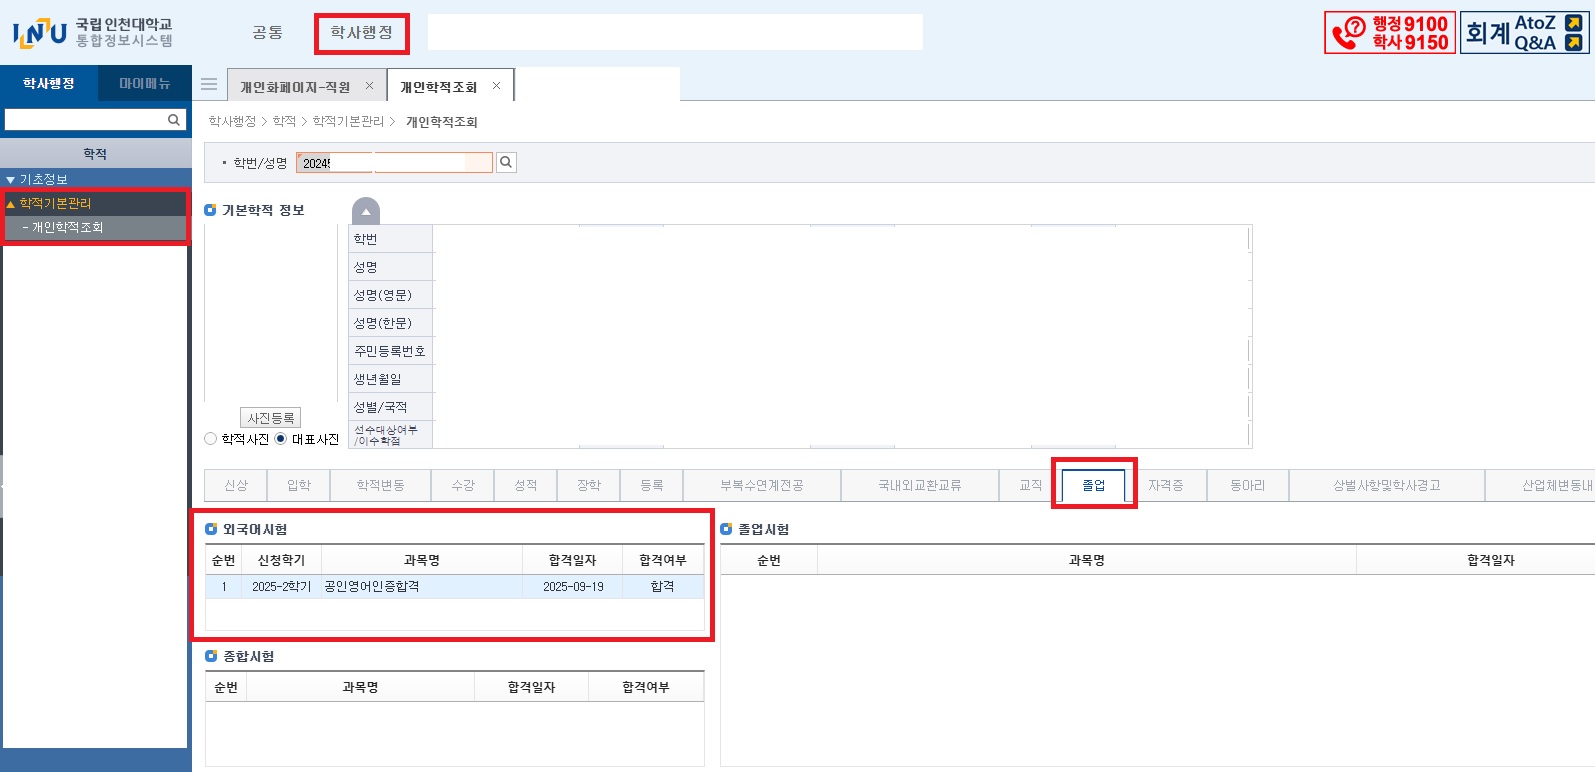This screenshot has height=772, width=1595.
Task: Switch to the 성적 tab
Action: click(526, 485)
